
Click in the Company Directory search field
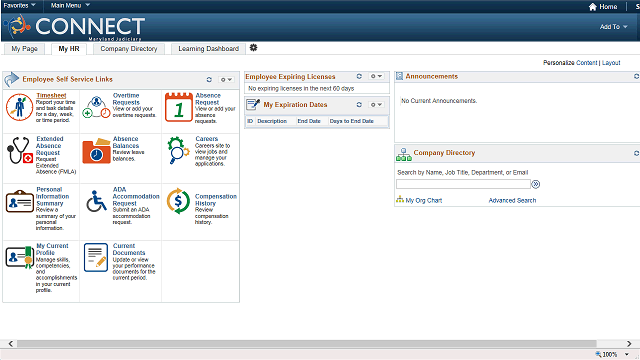click(x=463, y=184)
